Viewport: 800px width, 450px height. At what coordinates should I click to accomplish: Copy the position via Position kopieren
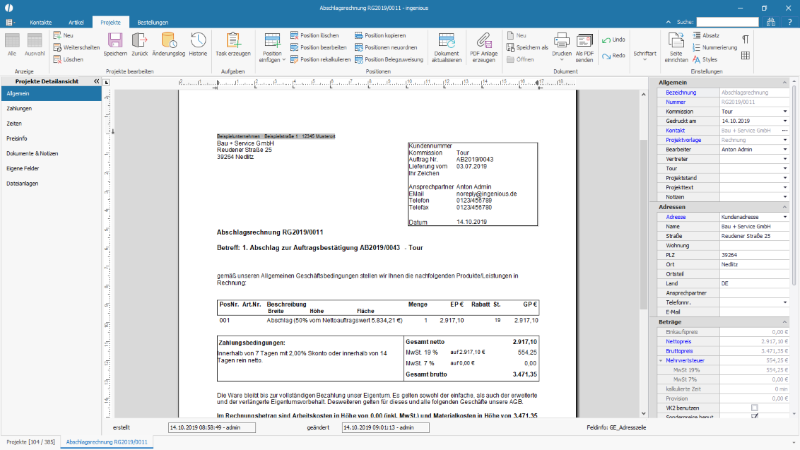pos(381,35)
